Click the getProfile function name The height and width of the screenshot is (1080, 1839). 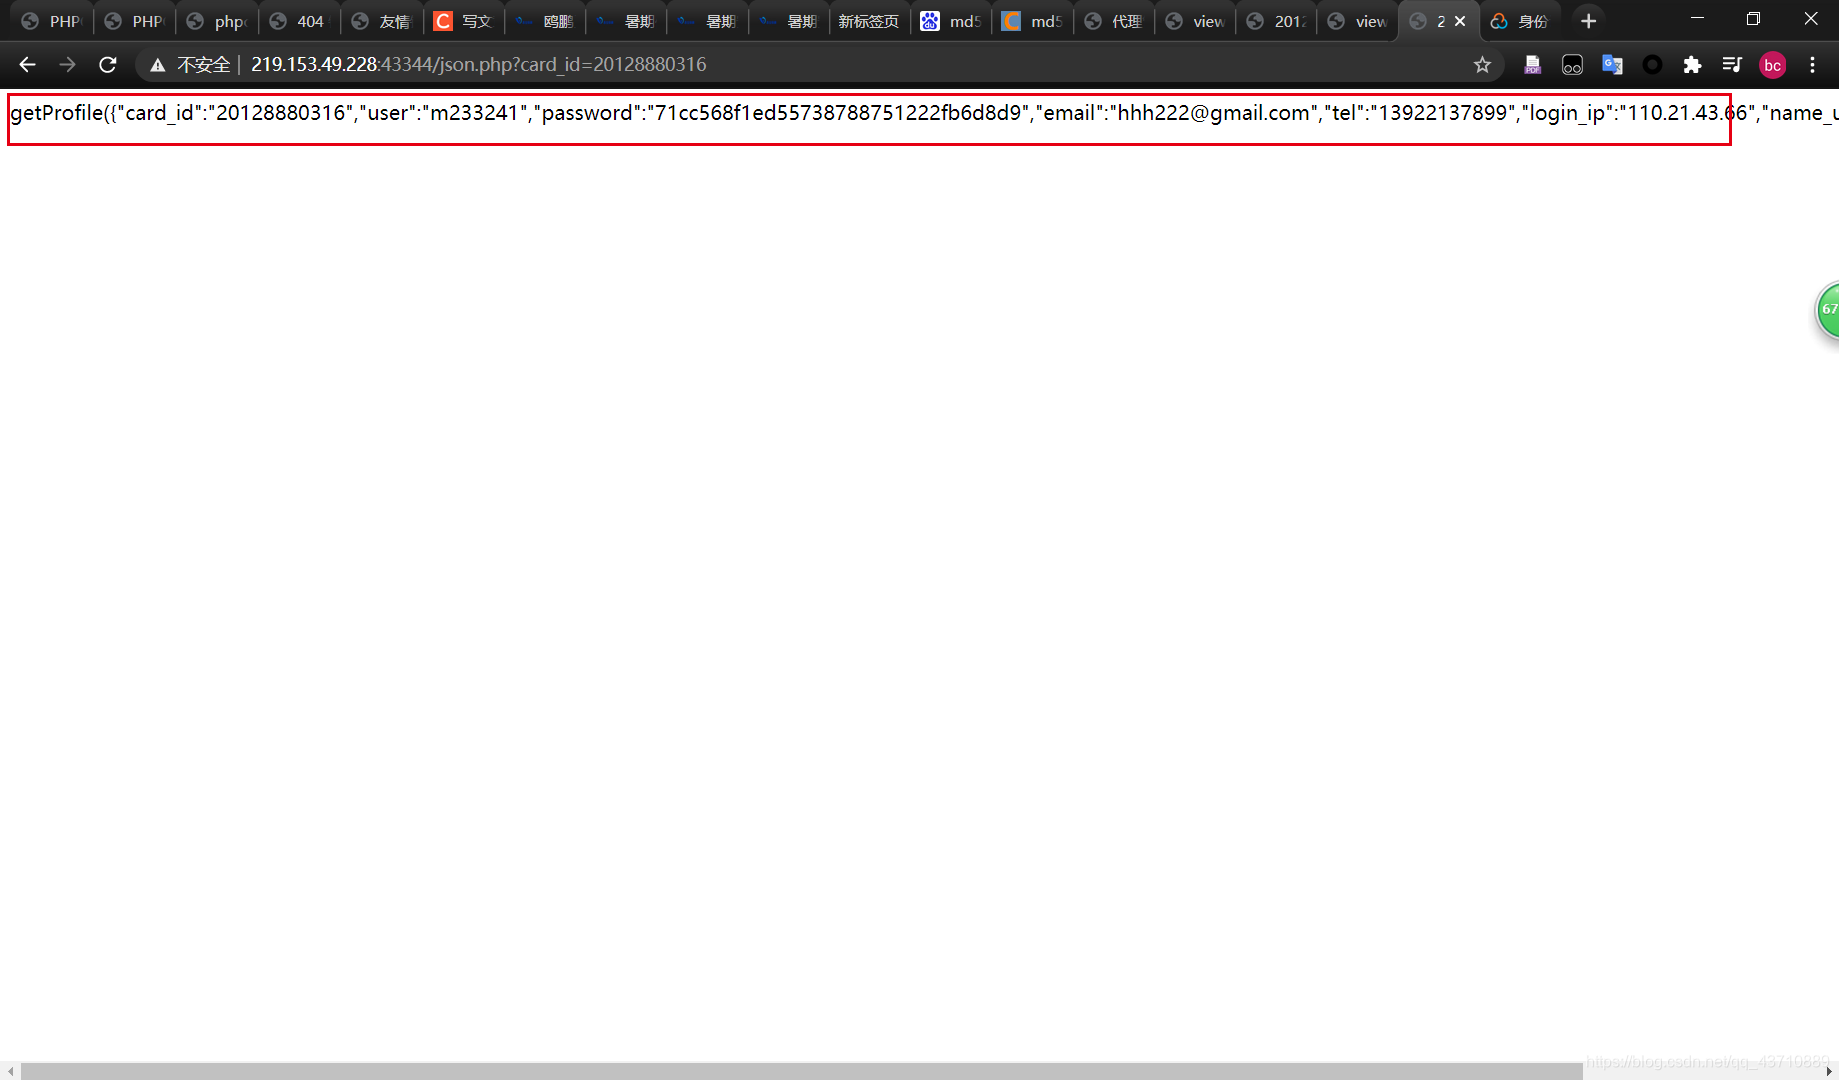tap(57, 113)
